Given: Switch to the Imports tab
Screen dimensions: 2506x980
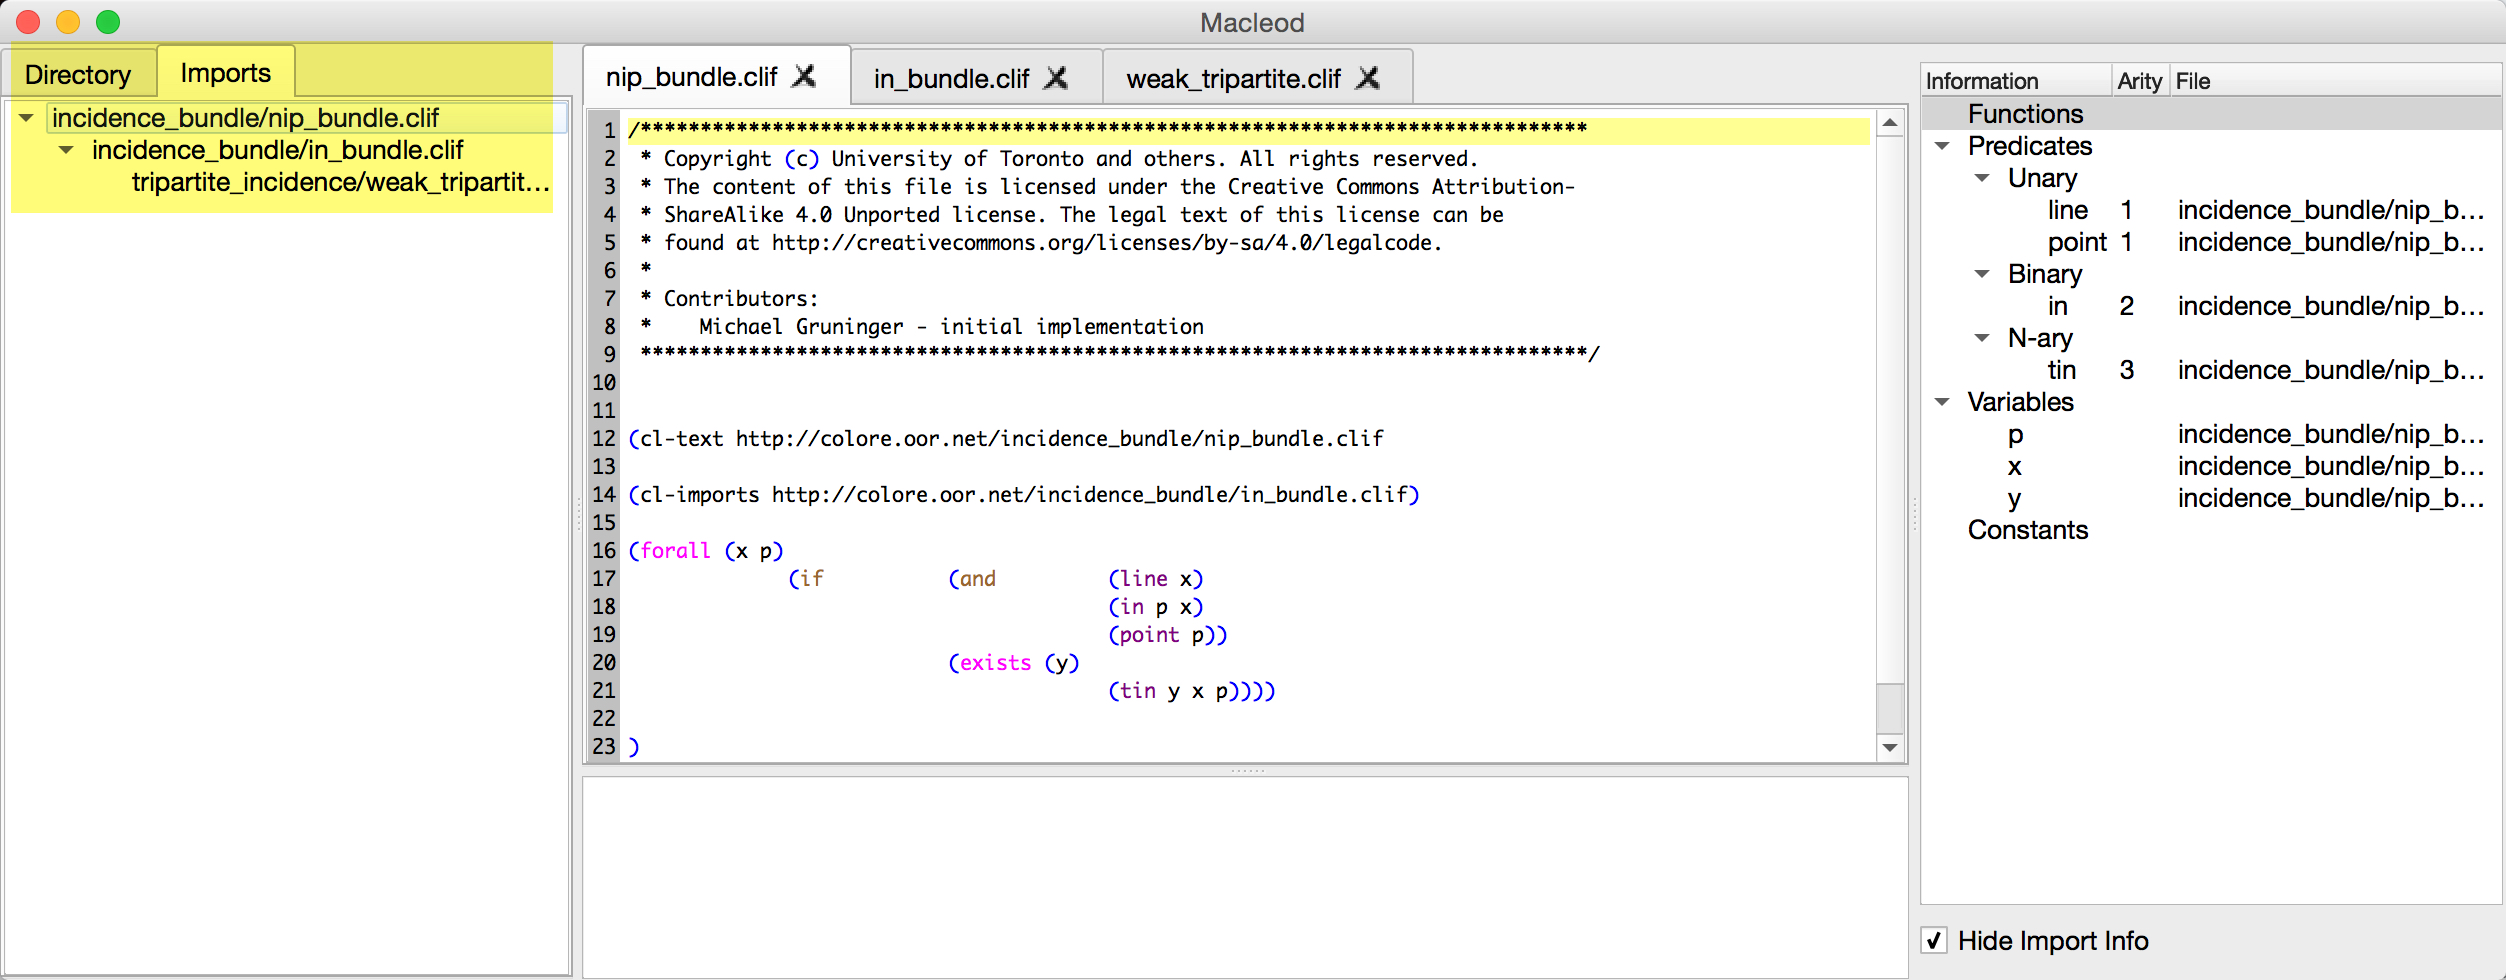Looking at the screenshot, I should tap(226, 73).
